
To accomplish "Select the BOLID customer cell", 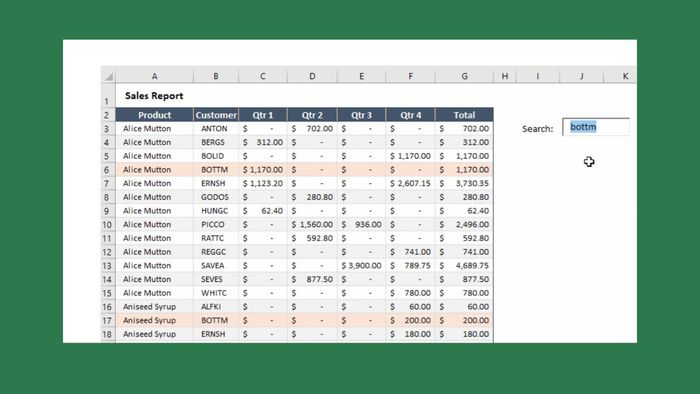I will [216, 156].
